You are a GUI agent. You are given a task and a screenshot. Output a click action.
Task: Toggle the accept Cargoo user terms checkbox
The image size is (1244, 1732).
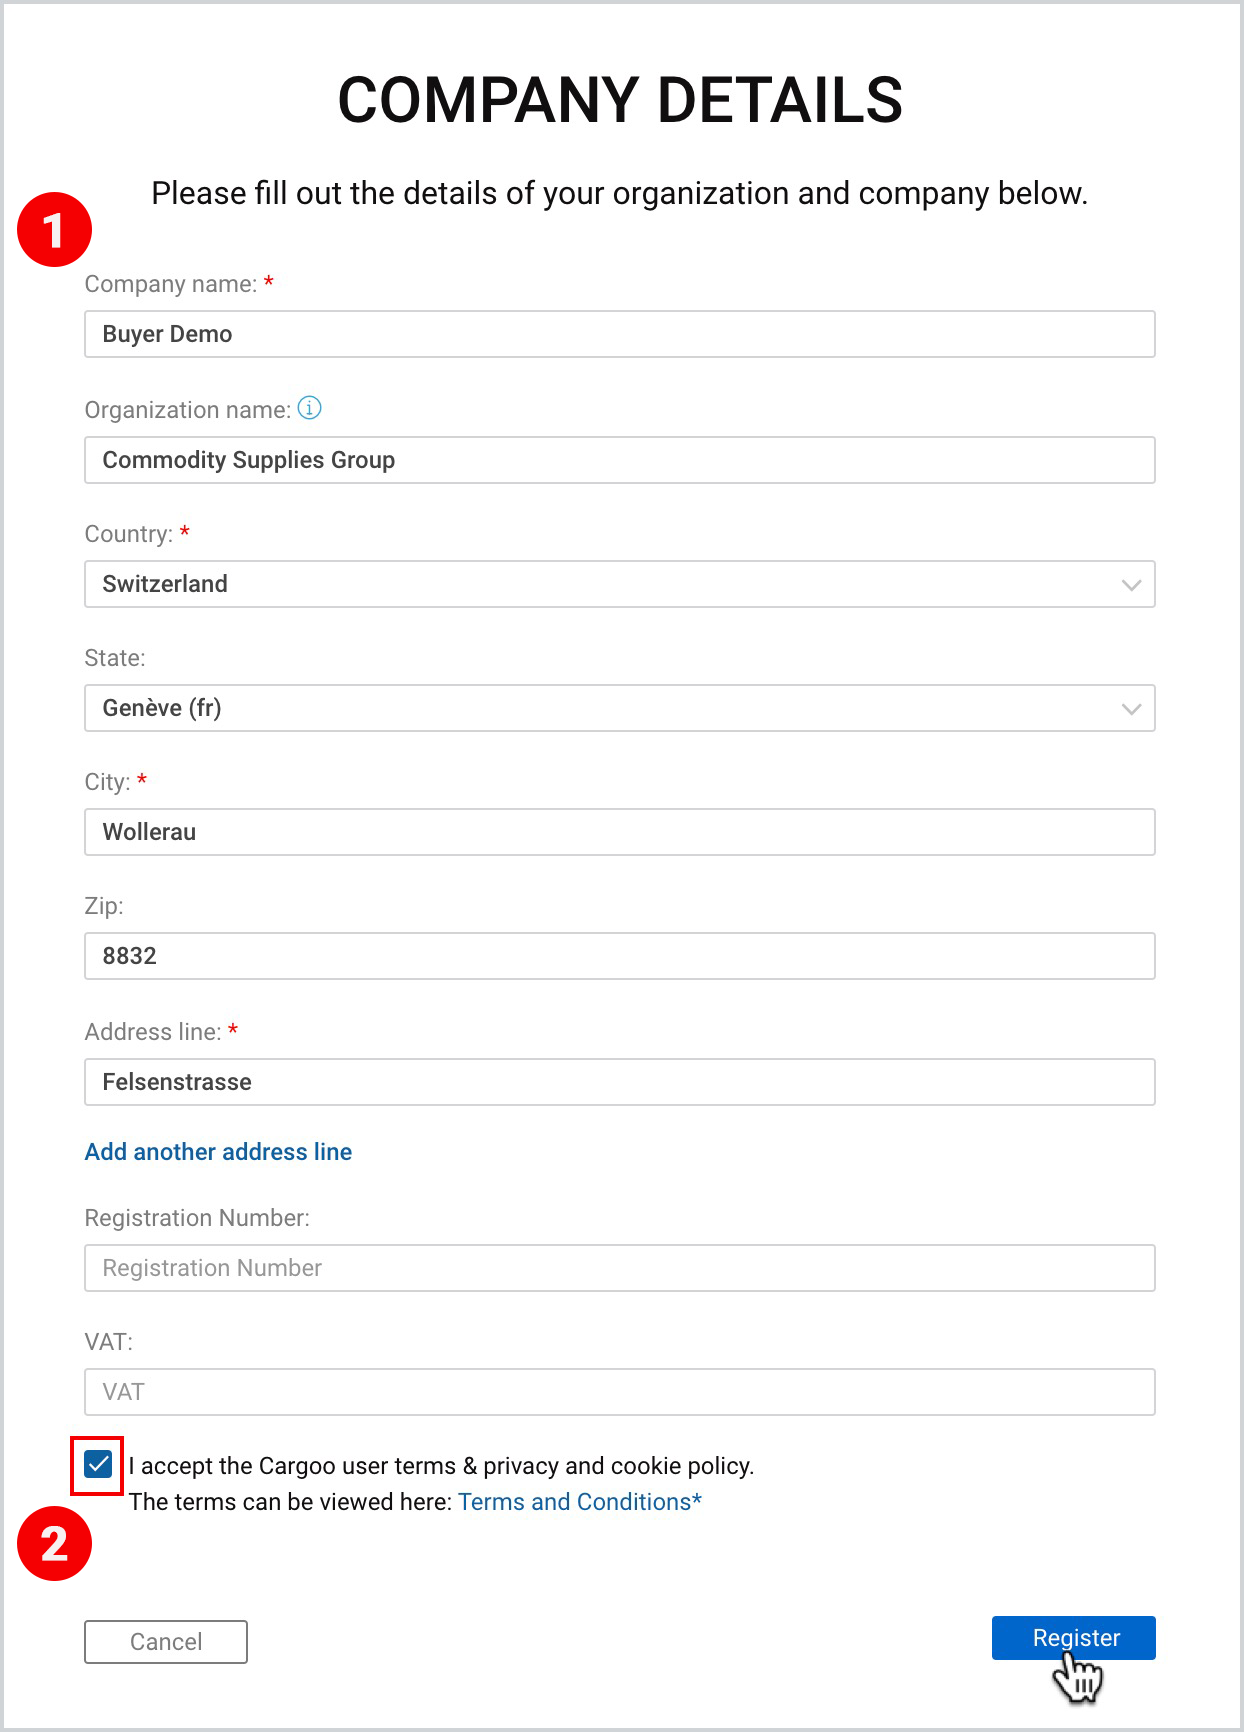coord(98,1465)
